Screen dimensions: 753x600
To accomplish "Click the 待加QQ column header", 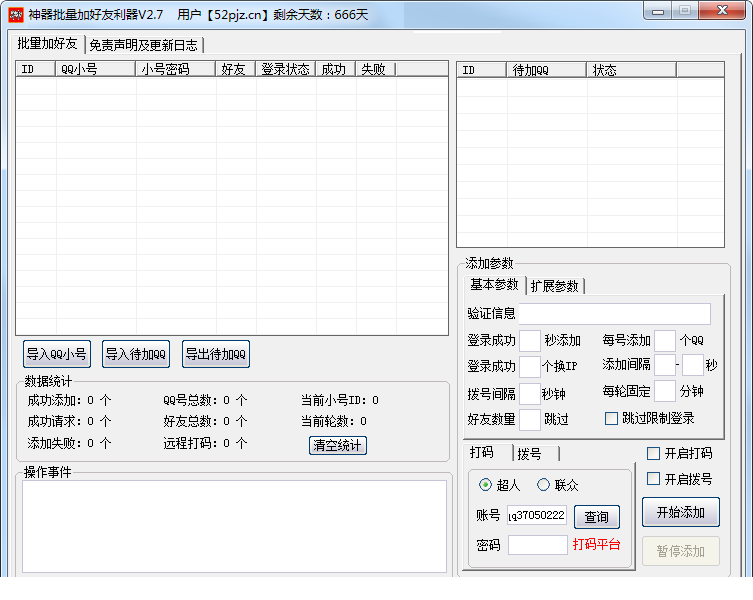I will 547,70.
